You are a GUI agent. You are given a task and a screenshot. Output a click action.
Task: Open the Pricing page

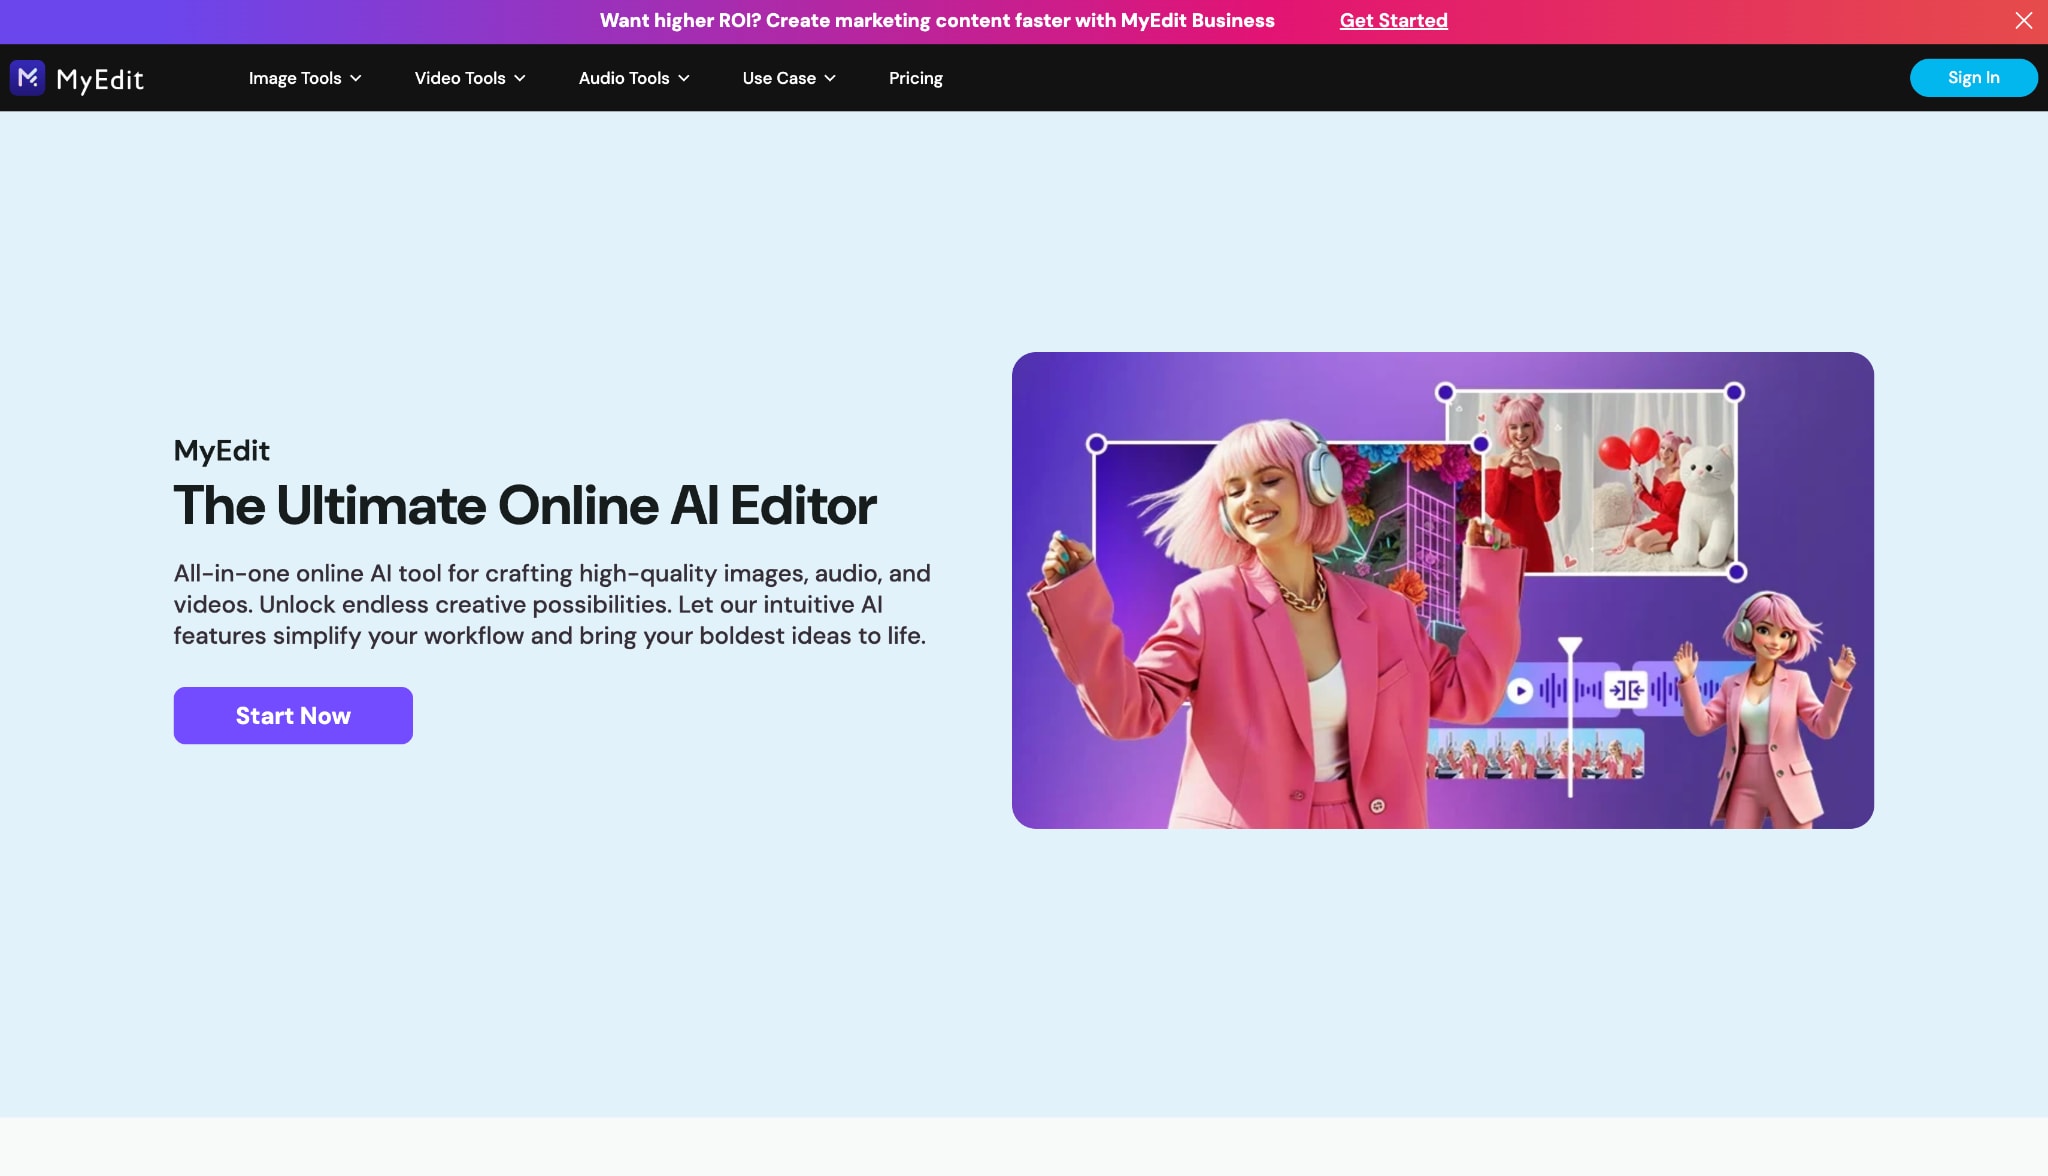click(915, 78)
